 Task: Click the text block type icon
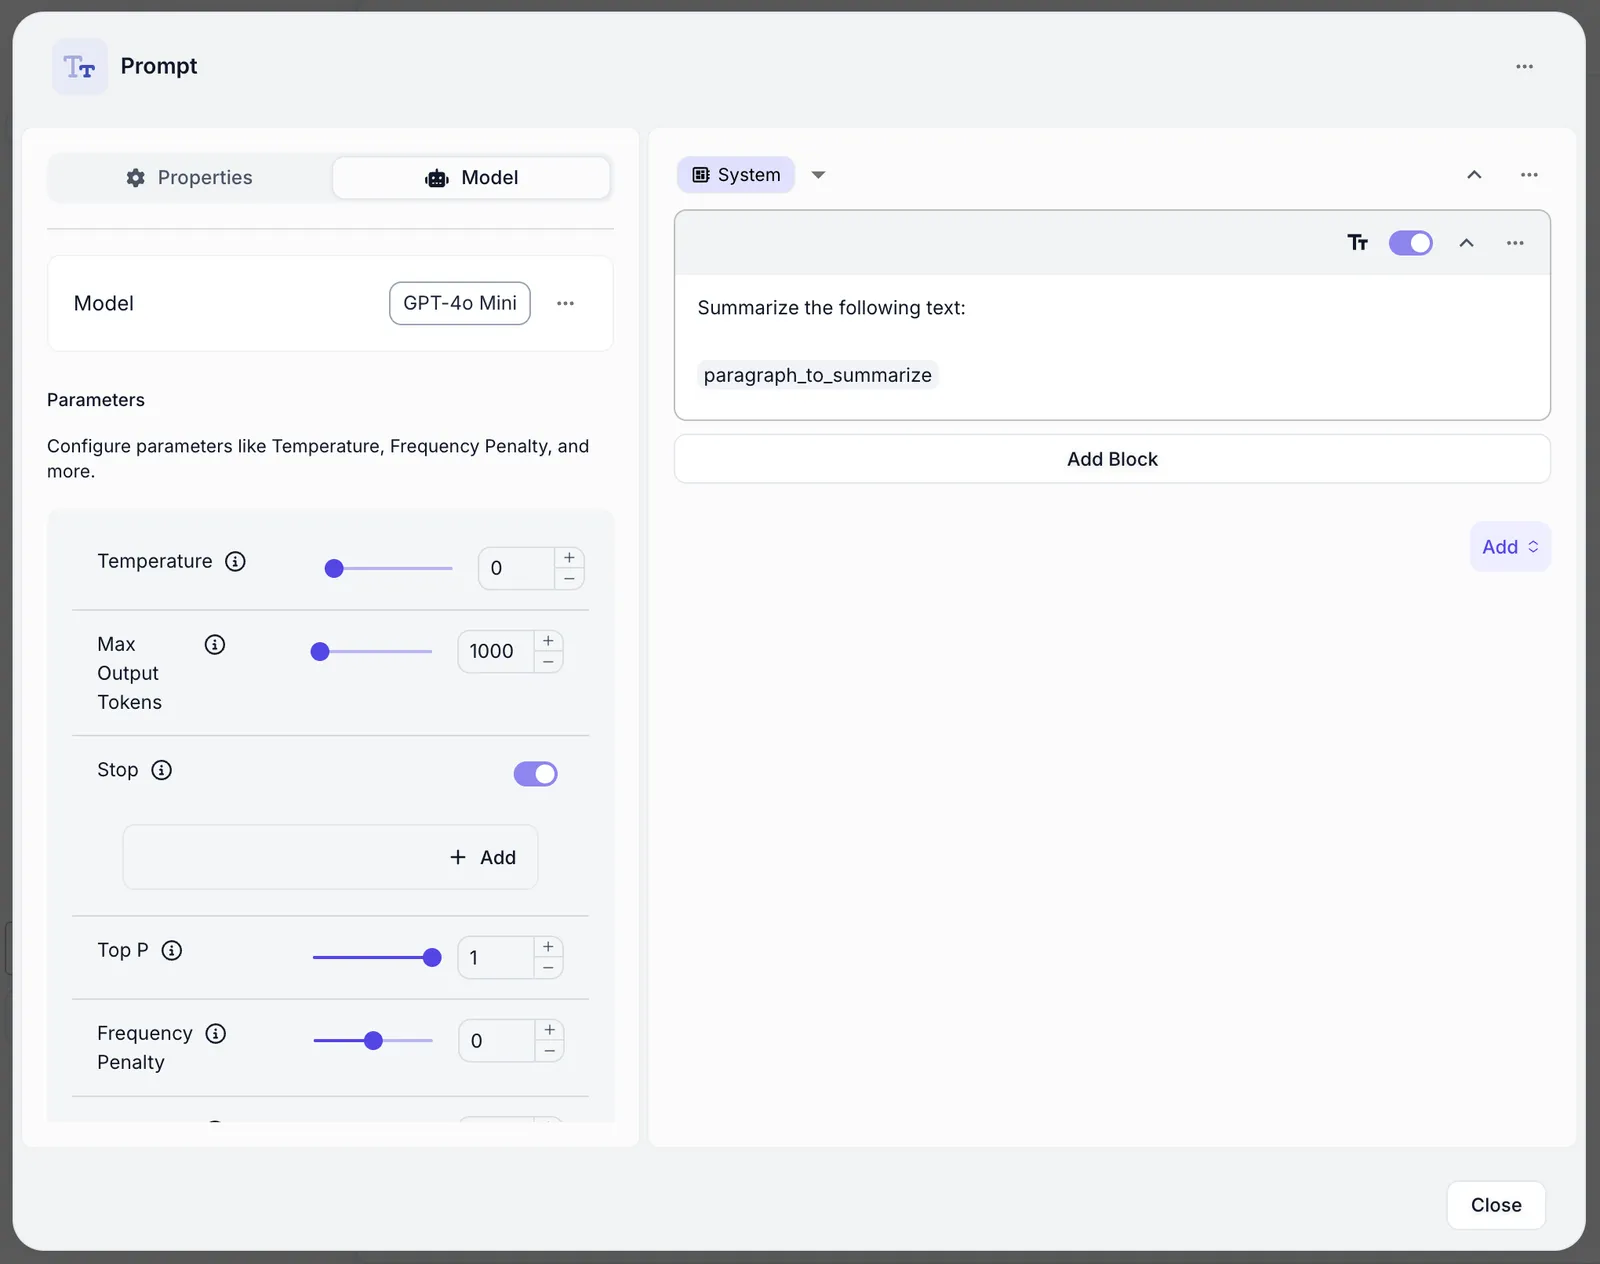[1357, 243]
